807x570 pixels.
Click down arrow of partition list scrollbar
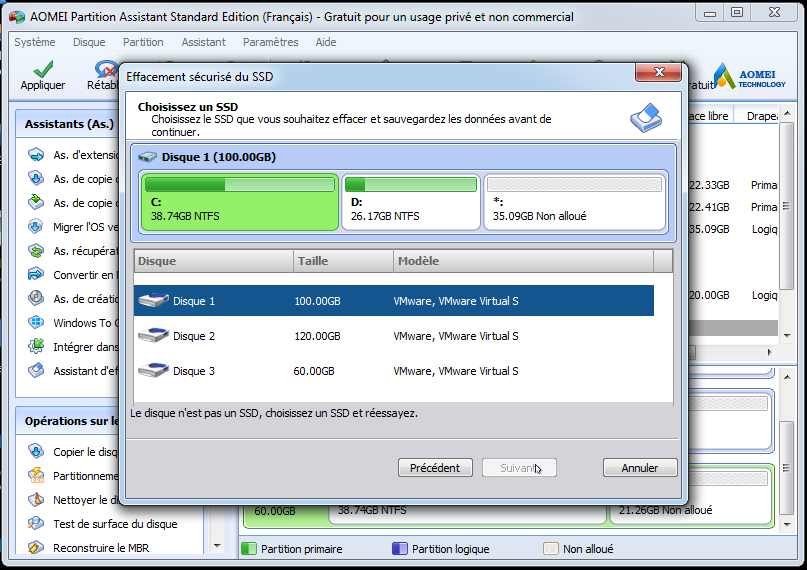coord(787,335)
